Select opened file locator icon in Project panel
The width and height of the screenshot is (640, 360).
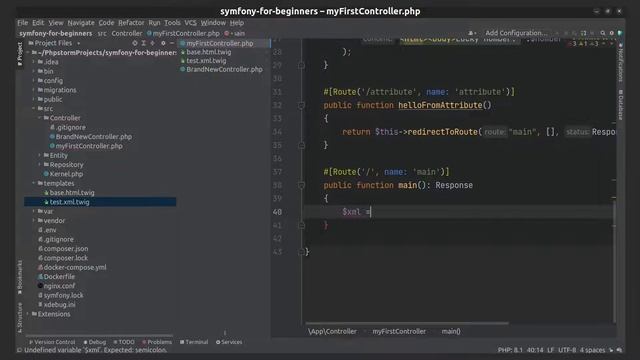pyautogui.click(x=135, y=43)
